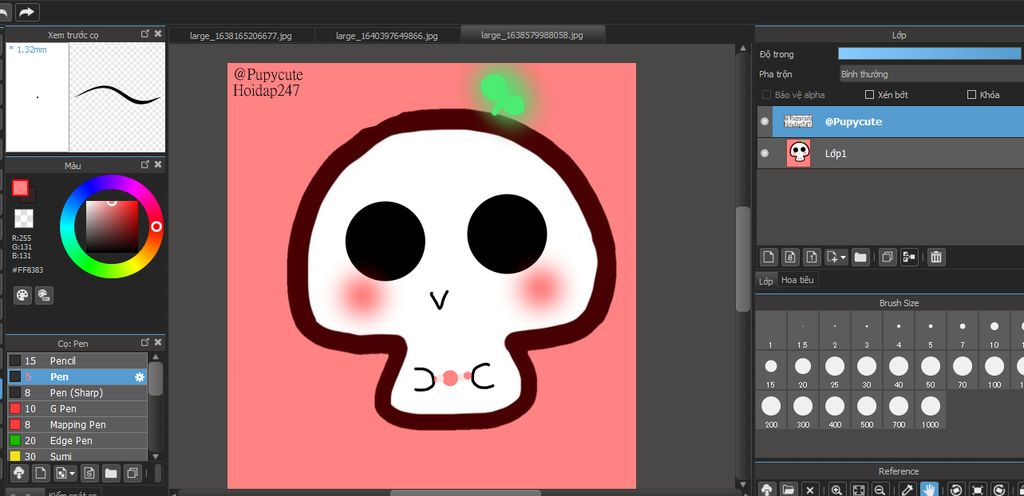This screenshot has width=1024, height=496.
Task: Select the Edge Pen brush
Action: pos(77,441)
